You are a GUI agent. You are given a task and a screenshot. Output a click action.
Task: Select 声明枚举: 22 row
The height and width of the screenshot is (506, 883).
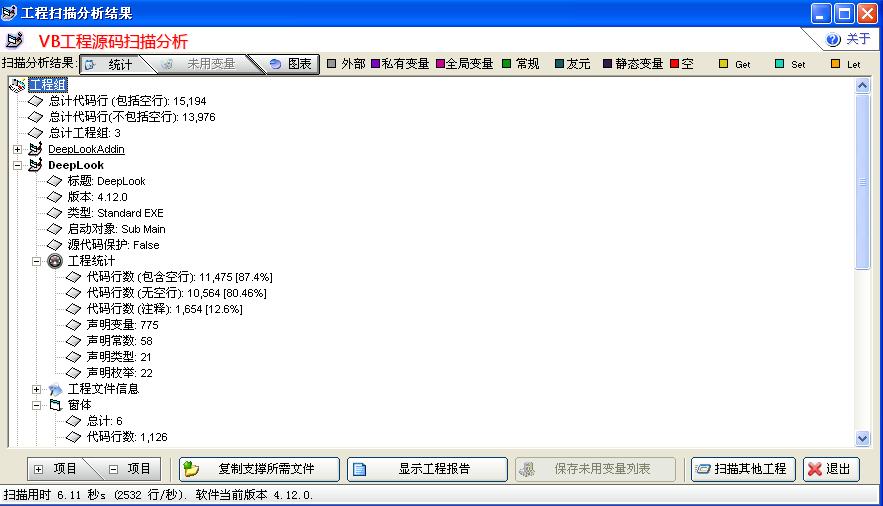[119, 373]
